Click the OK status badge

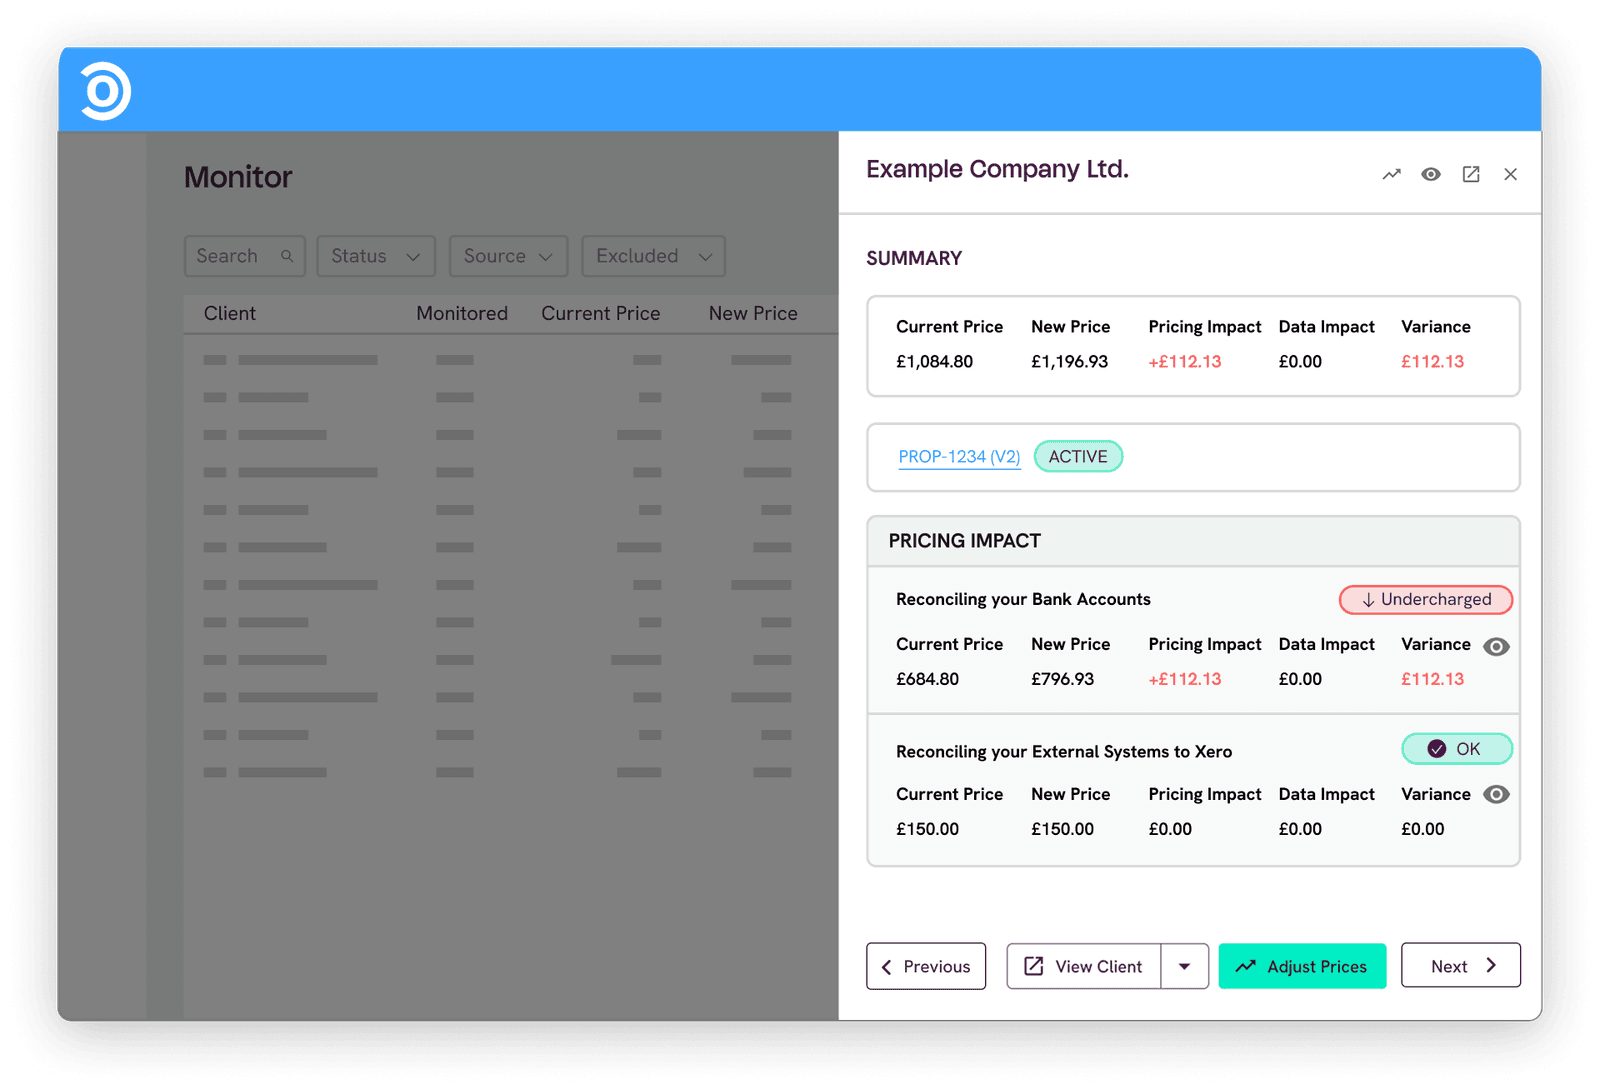click(1457, 749)
